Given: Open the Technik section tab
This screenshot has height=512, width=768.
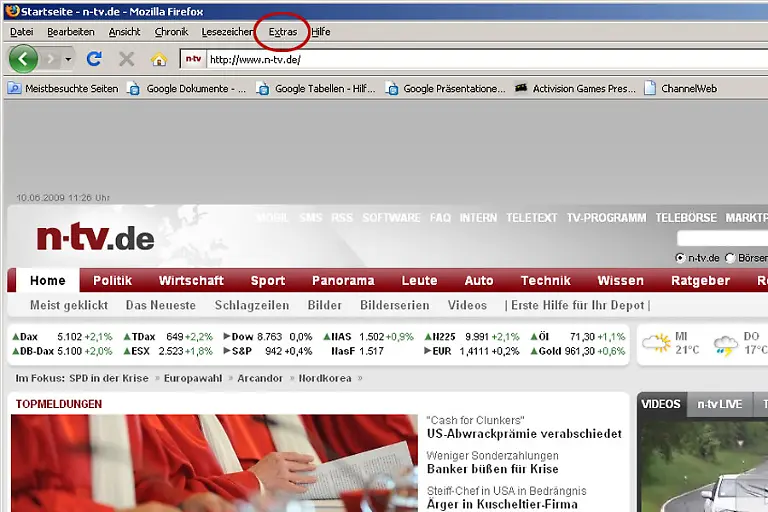Looking at the screenshot, I should (x=546, y=281).
